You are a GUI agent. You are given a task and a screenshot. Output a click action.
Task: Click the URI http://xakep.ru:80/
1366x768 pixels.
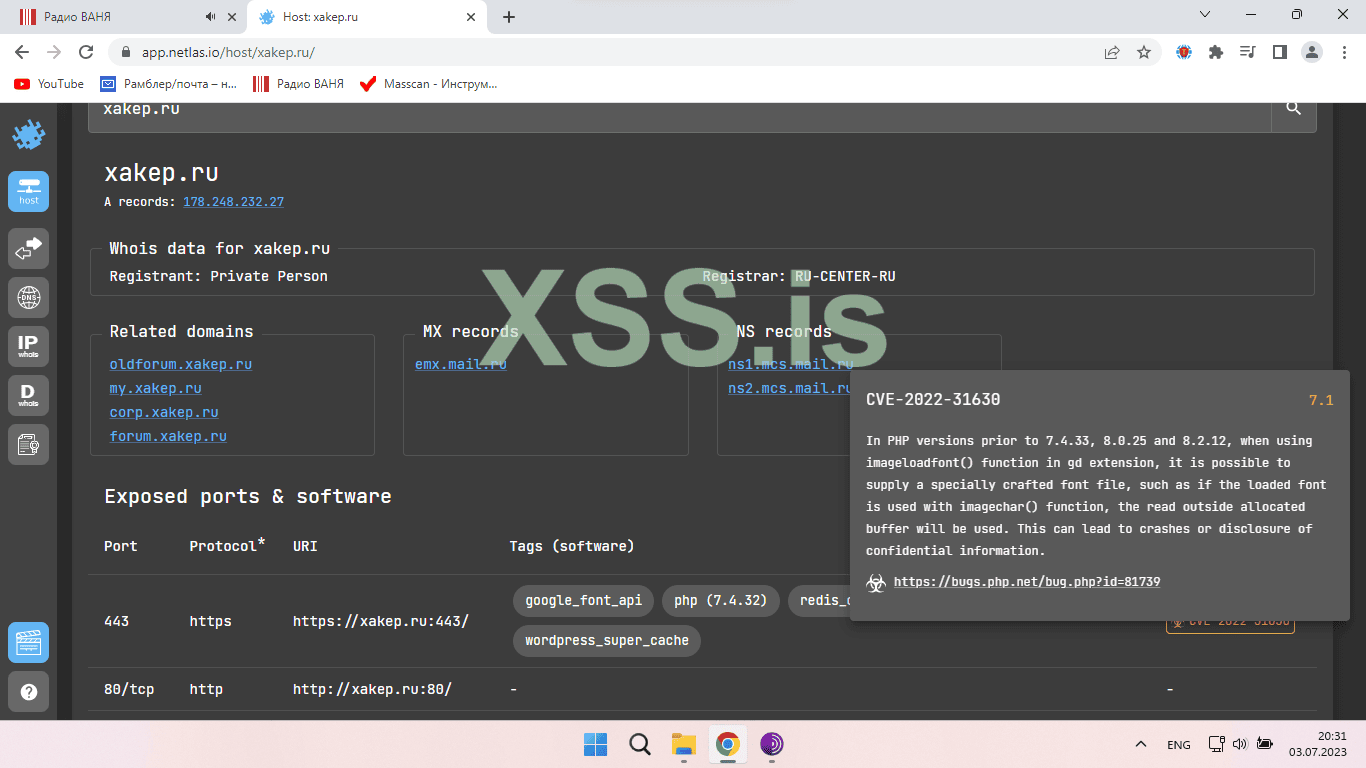[372, 689]
